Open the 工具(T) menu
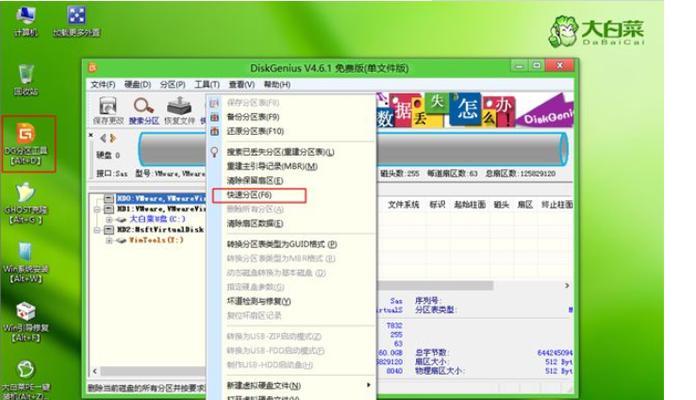Screen dimensions: 696x400 pyautogui.click(x=207, y=84)
